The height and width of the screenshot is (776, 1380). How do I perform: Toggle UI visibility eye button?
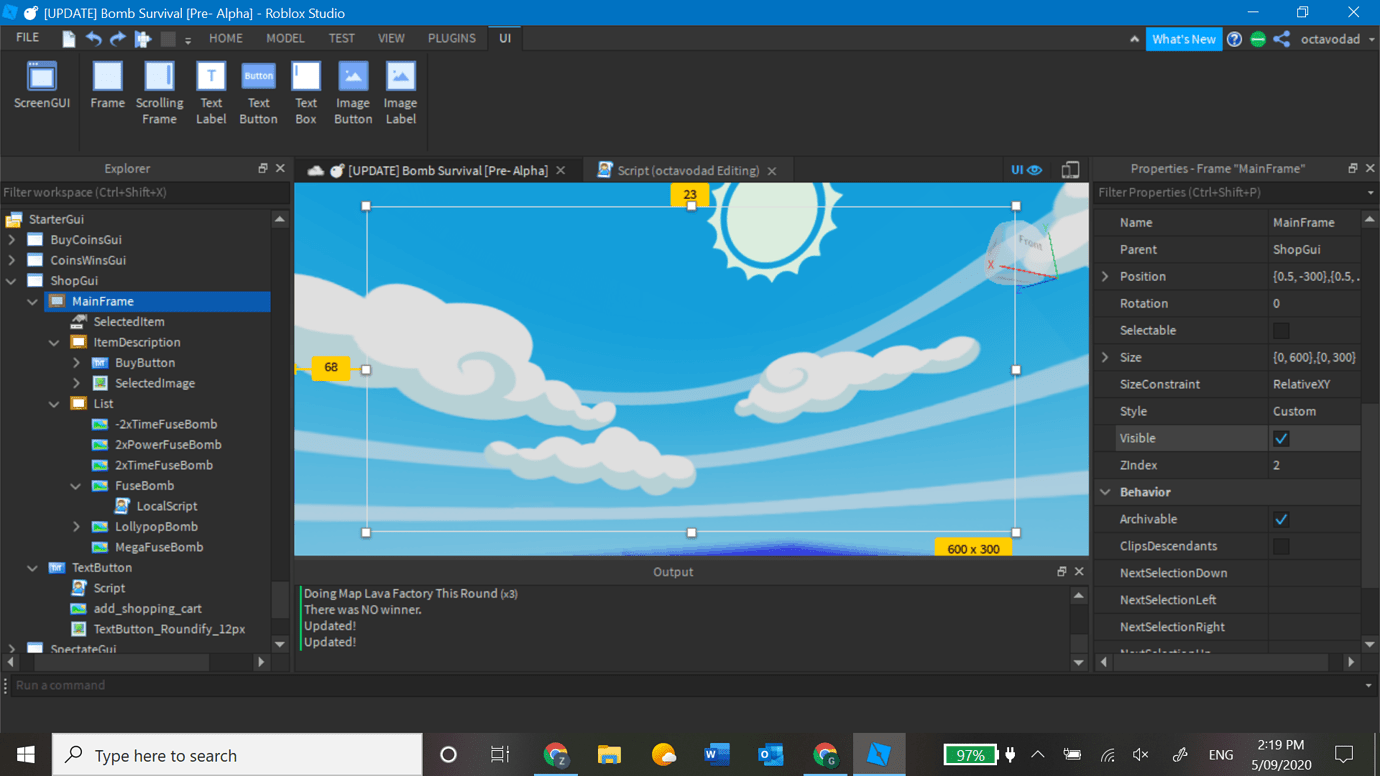(x=1026, y=170)
